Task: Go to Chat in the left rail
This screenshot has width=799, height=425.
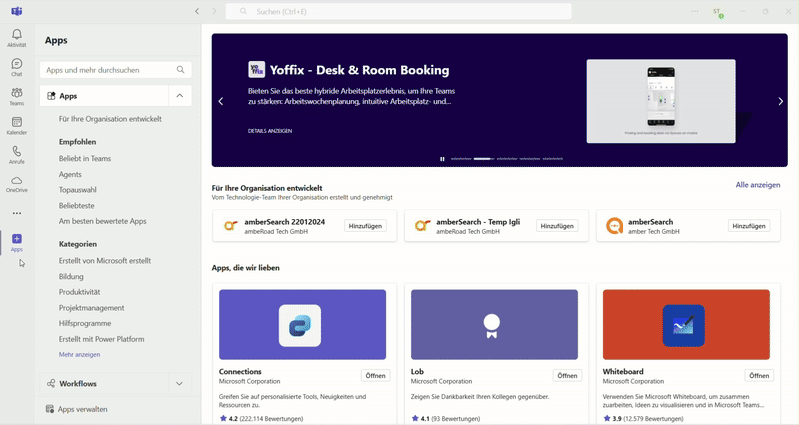Action: coord(17,67)
